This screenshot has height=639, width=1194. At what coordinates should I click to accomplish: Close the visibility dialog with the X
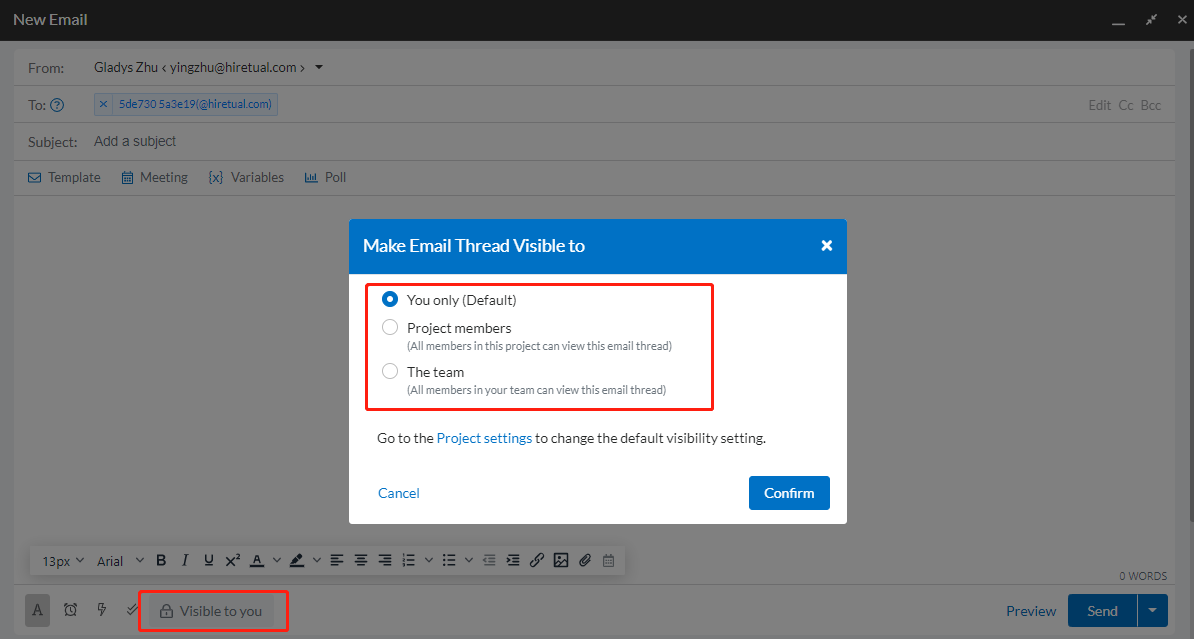[x=826, y=246]
